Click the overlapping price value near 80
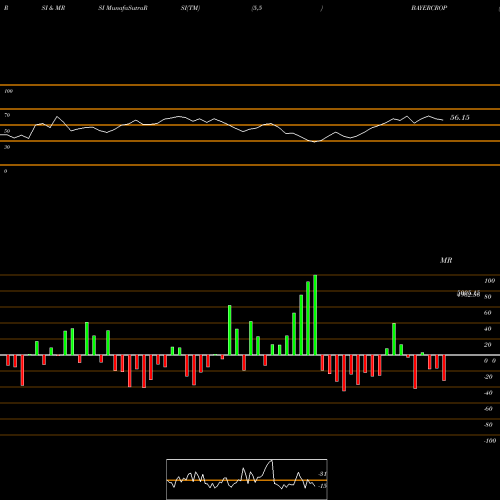The height and width of the screenshot is (500, 500). pyautogui.click(x=468, y=294)
